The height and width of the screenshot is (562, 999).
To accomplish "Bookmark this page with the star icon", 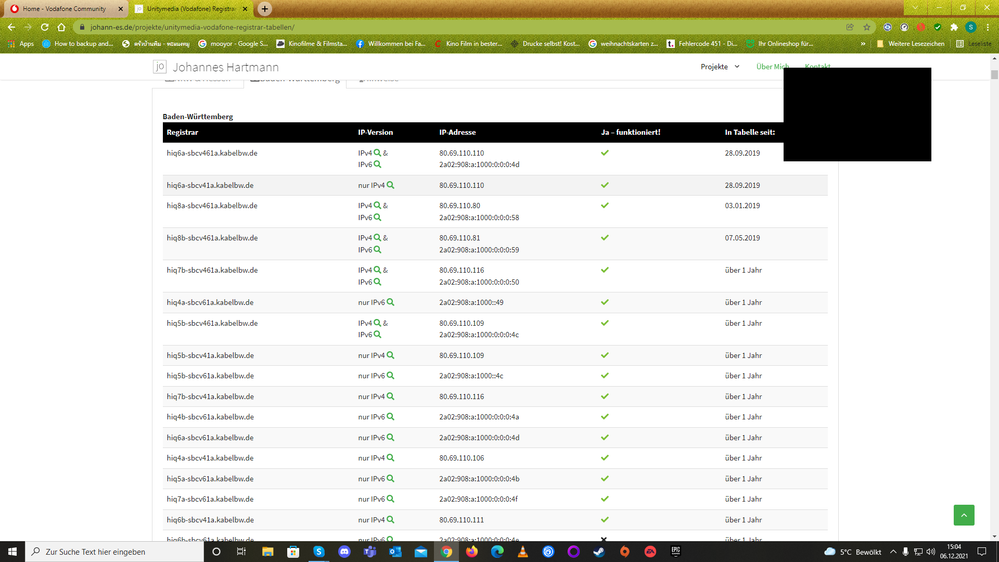I will pyautogui.click(x=866, y=27).
